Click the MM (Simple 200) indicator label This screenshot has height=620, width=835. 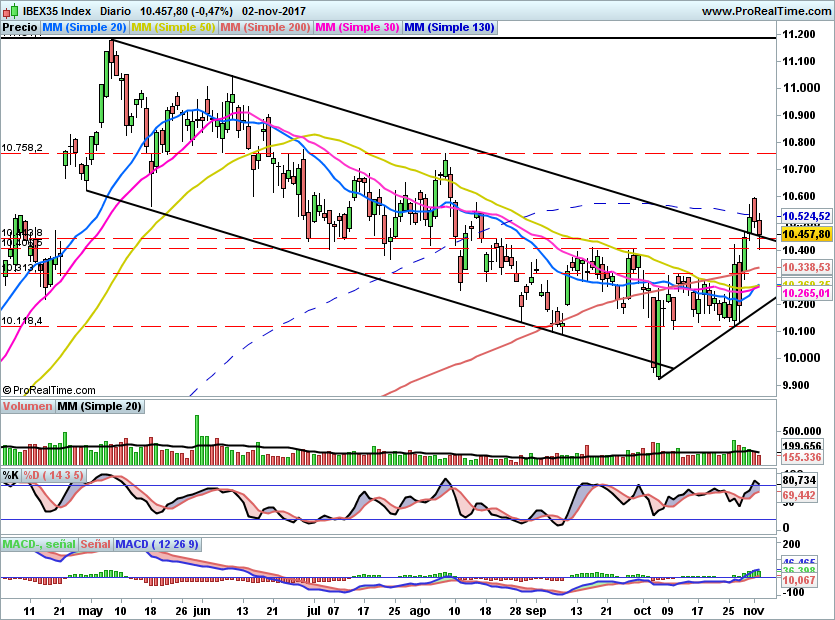(264, 28)
